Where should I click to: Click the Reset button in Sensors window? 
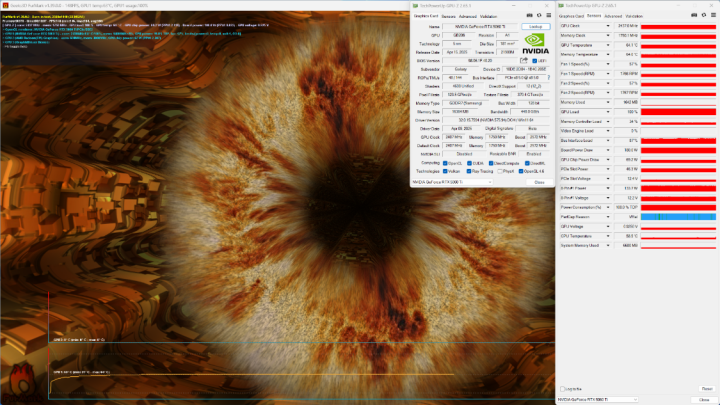(x=707, y=389)
